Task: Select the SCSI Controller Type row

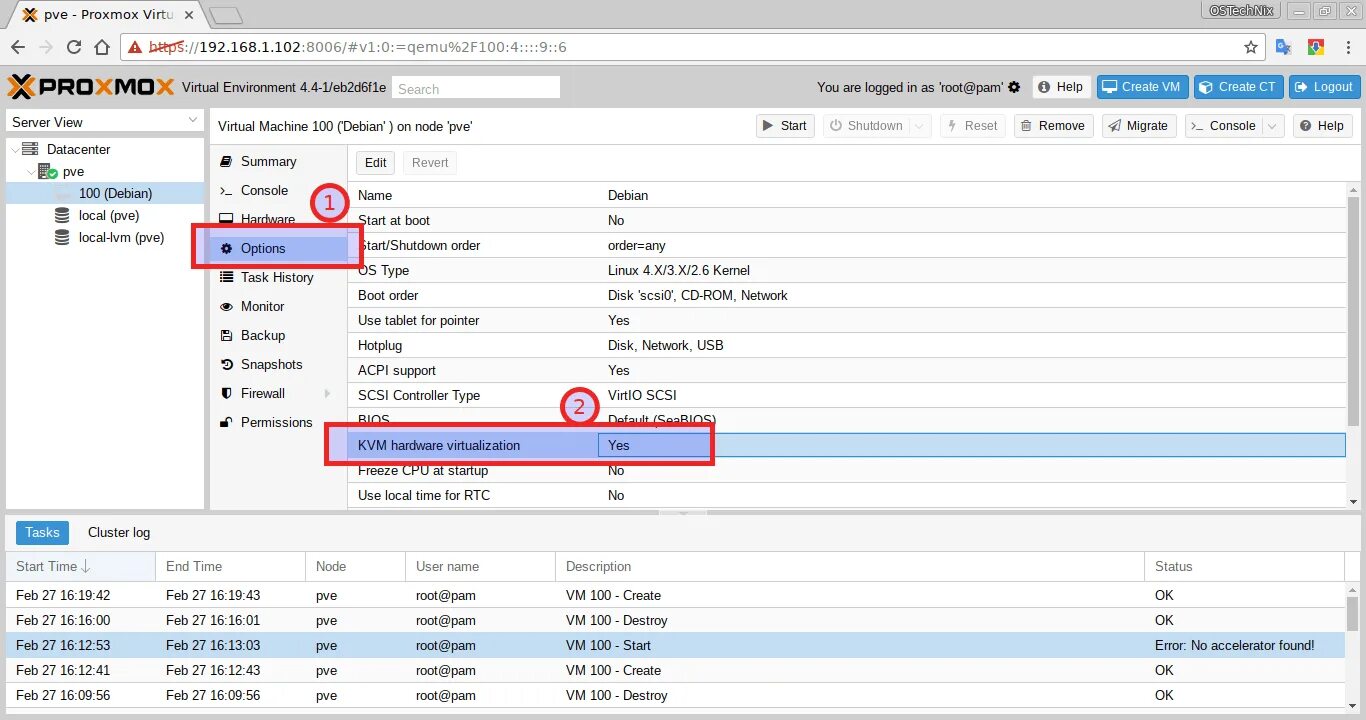Action: click(x=847, y=395)
